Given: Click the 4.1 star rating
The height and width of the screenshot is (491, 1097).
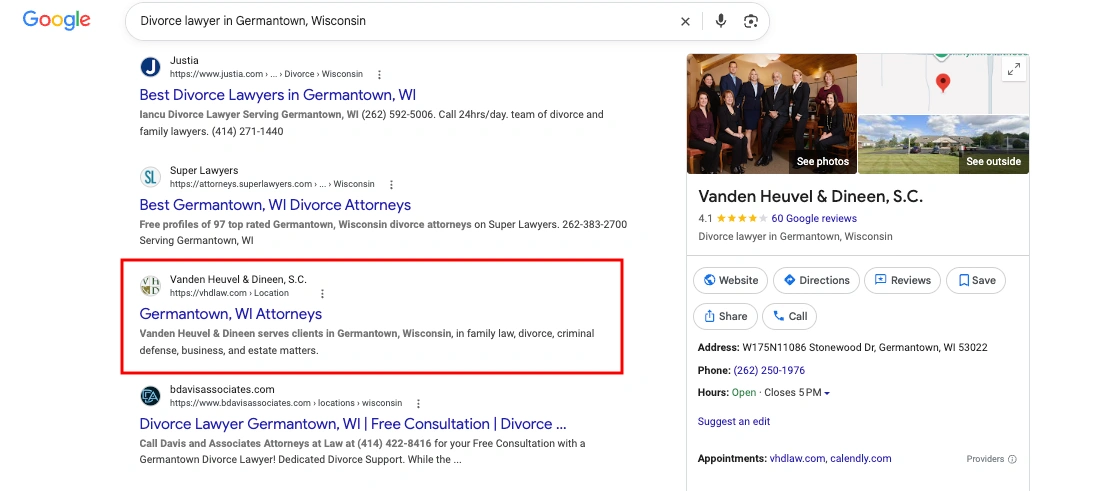Looking at the screenshot, I should (732, 218).
